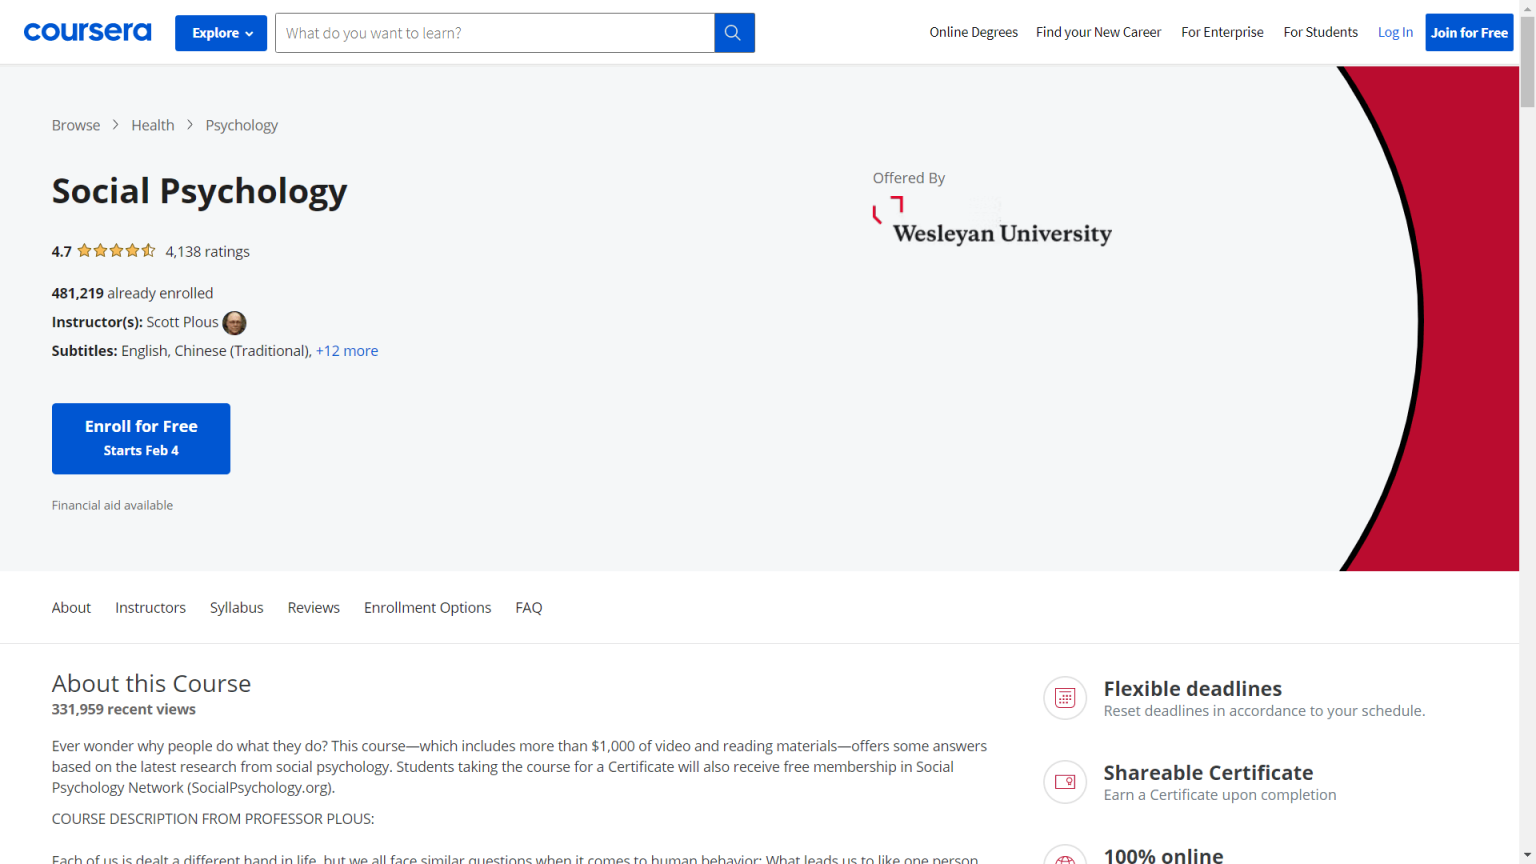This screenshot has height=864, width=1536.
Task: Click the 'About this Course' heading
Action: click(x=151, y=683)
